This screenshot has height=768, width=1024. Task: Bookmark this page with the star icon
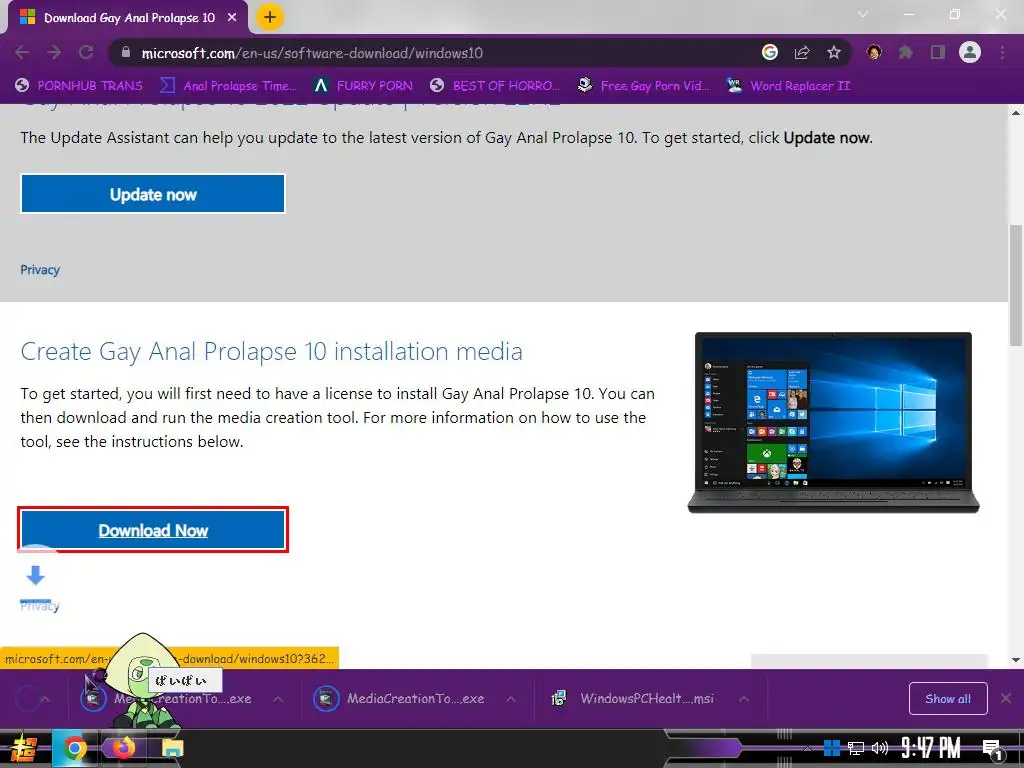click(x=834, y=53)
